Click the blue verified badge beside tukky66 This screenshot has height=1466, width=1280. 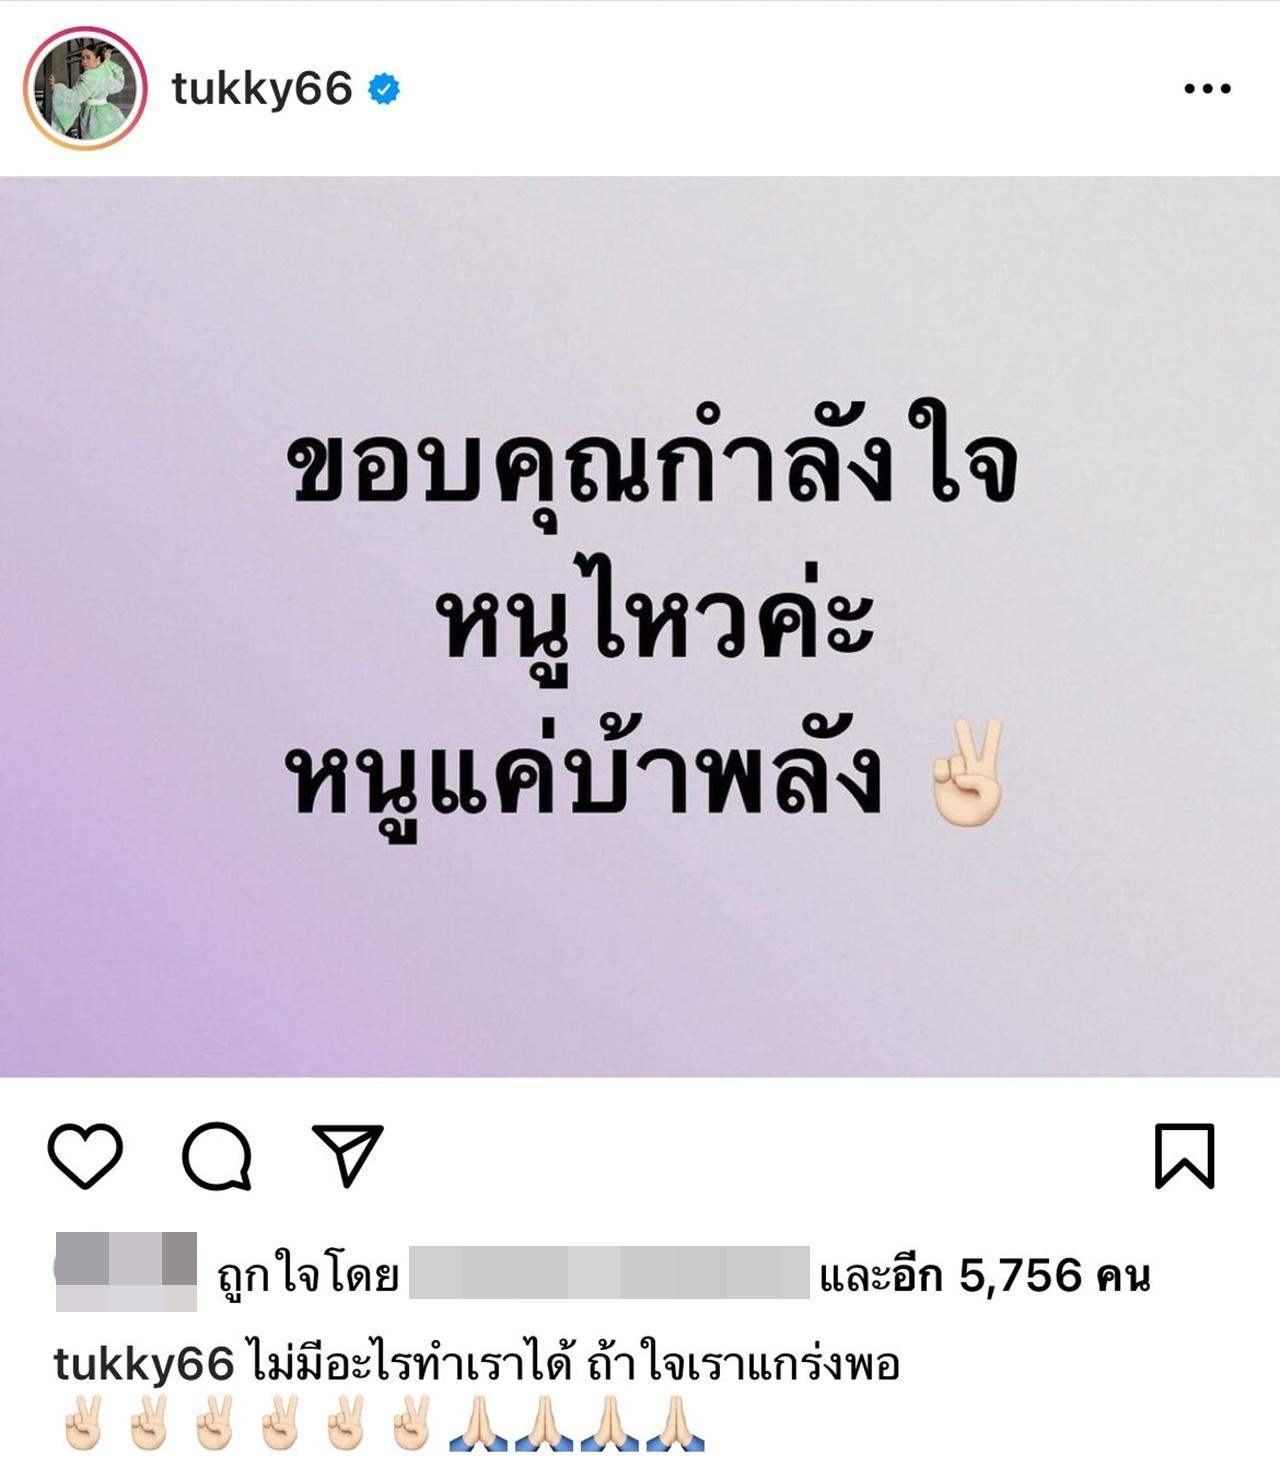tap(385, 89)
